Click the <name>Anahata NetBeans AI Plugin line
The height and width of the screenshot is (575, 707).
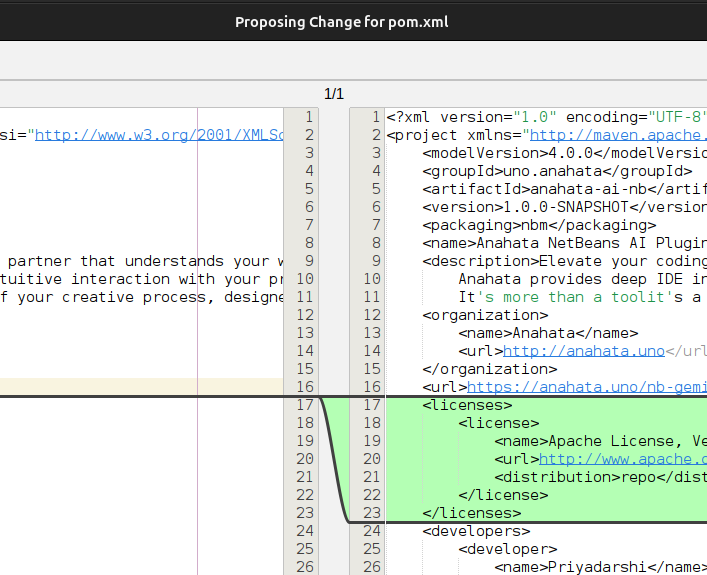[565, 243]
